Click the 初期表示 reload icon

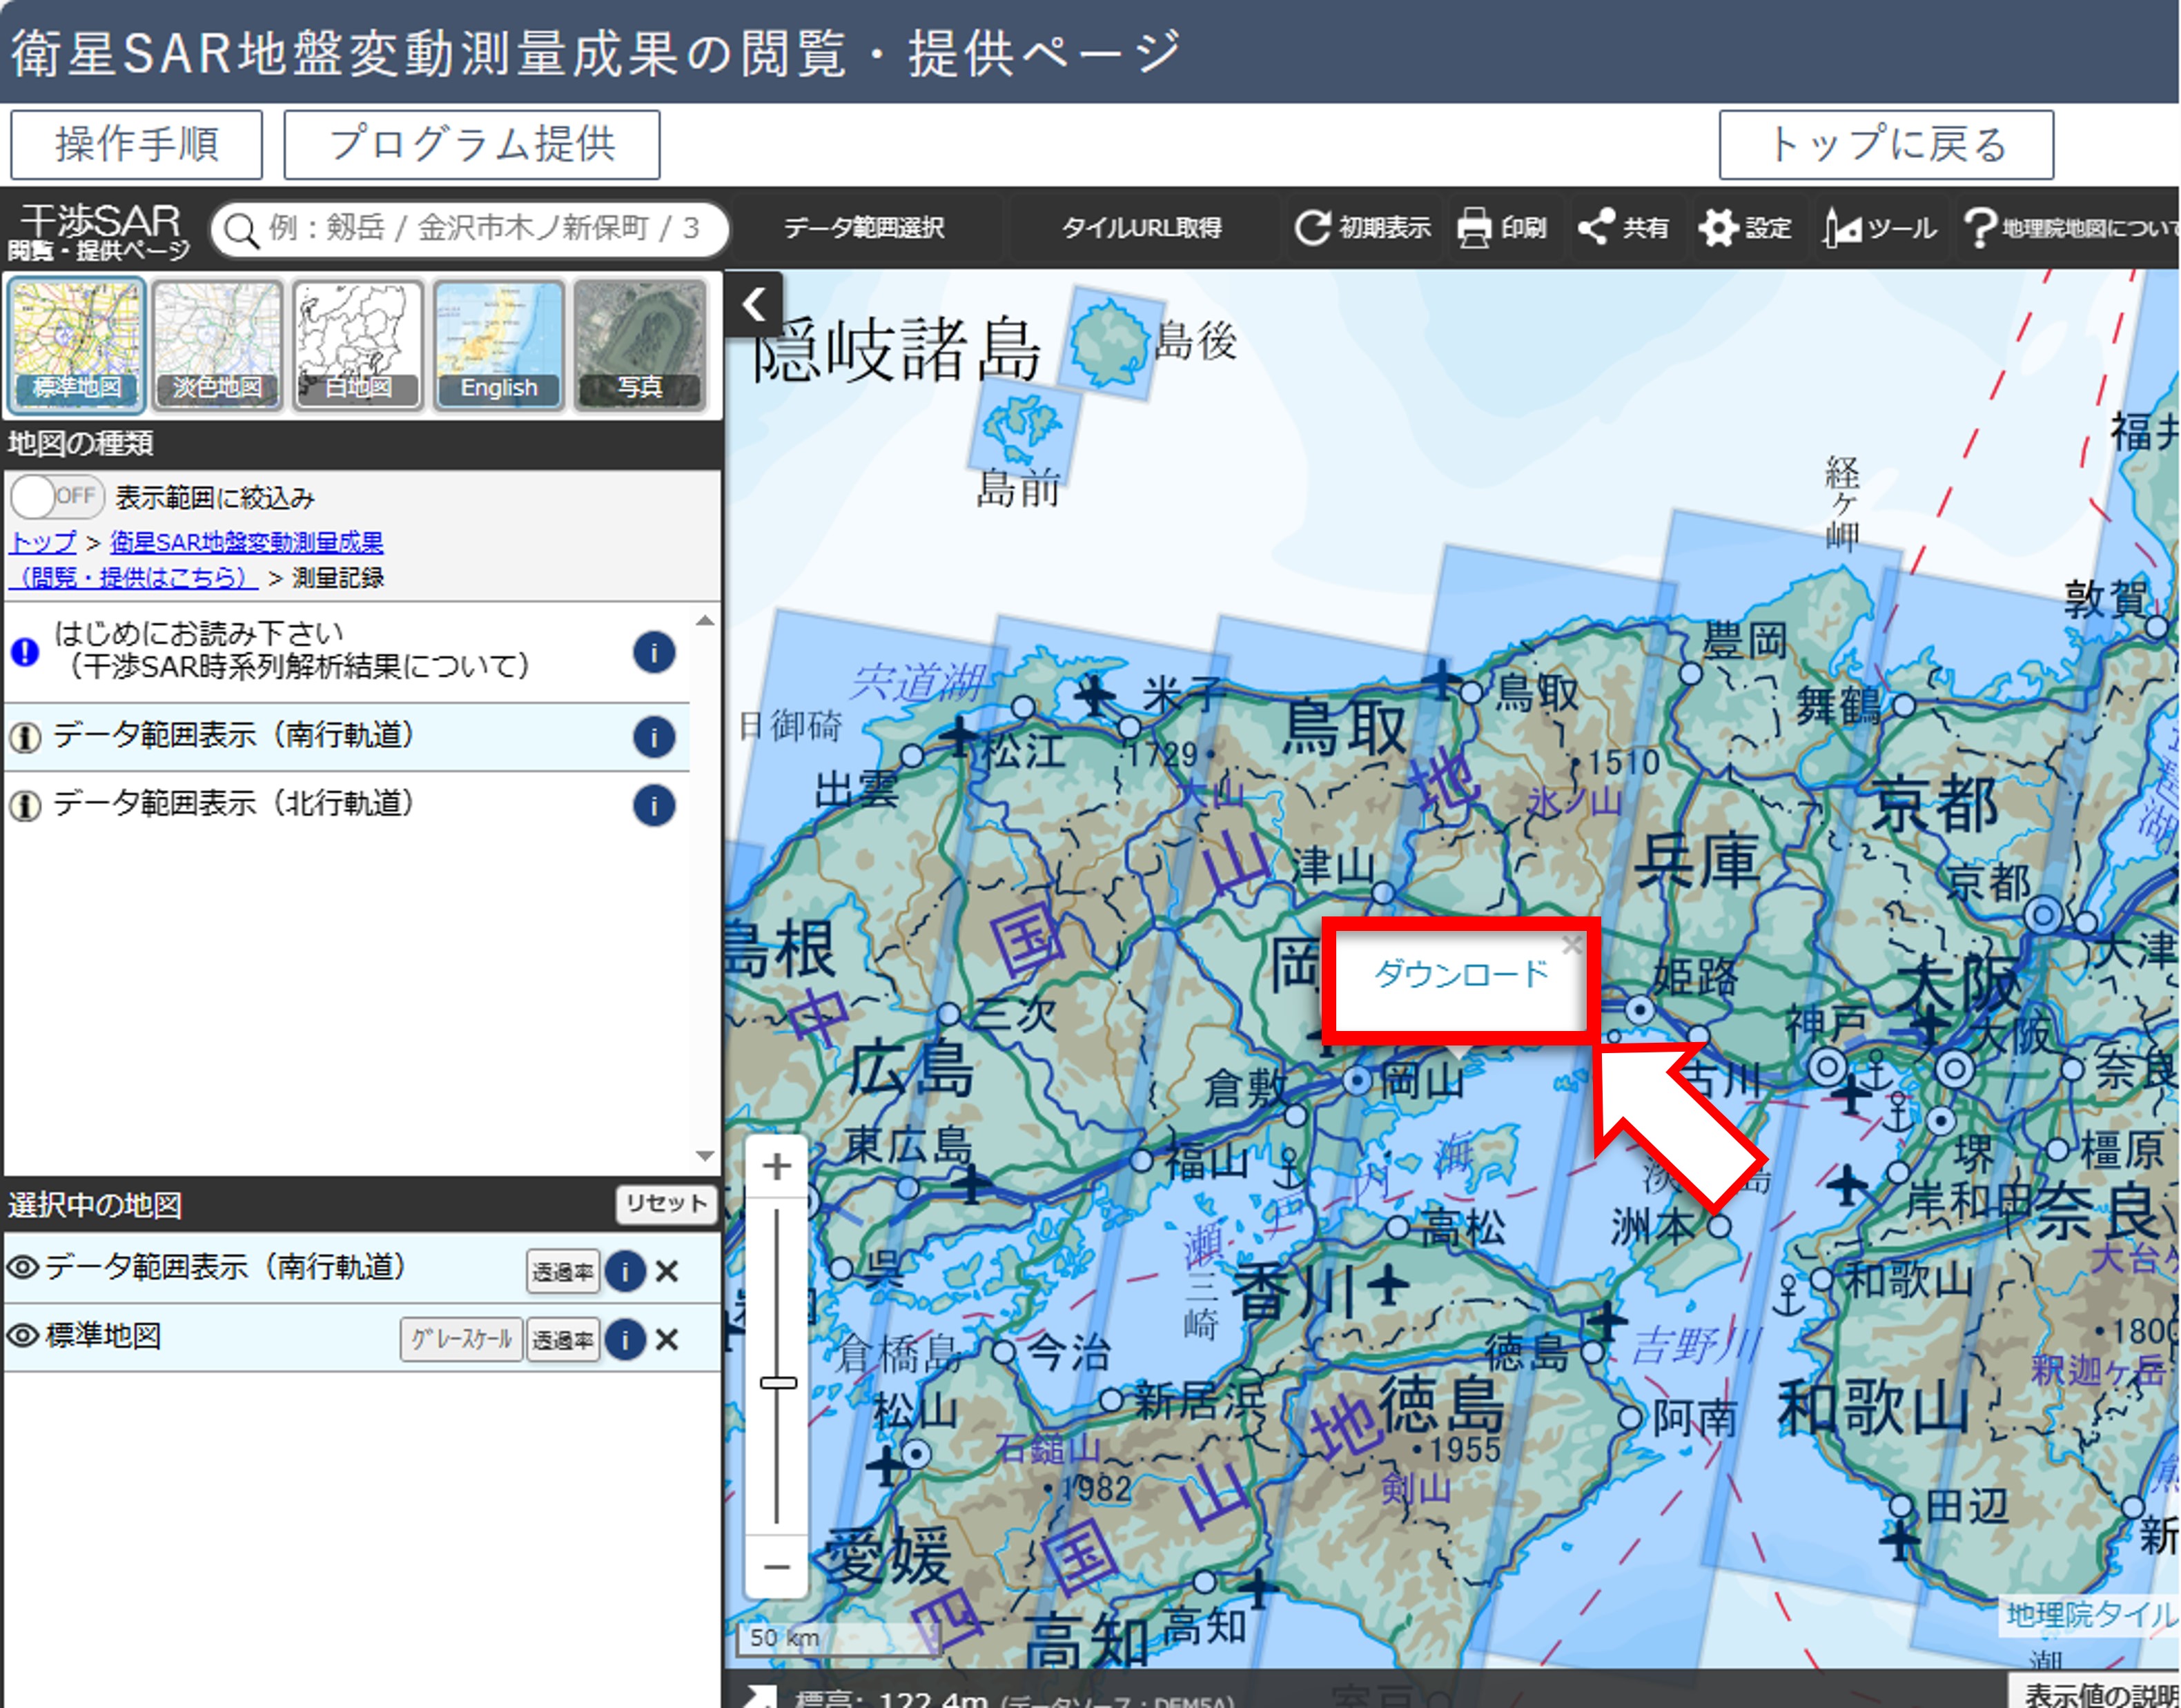click(1312, 228)
